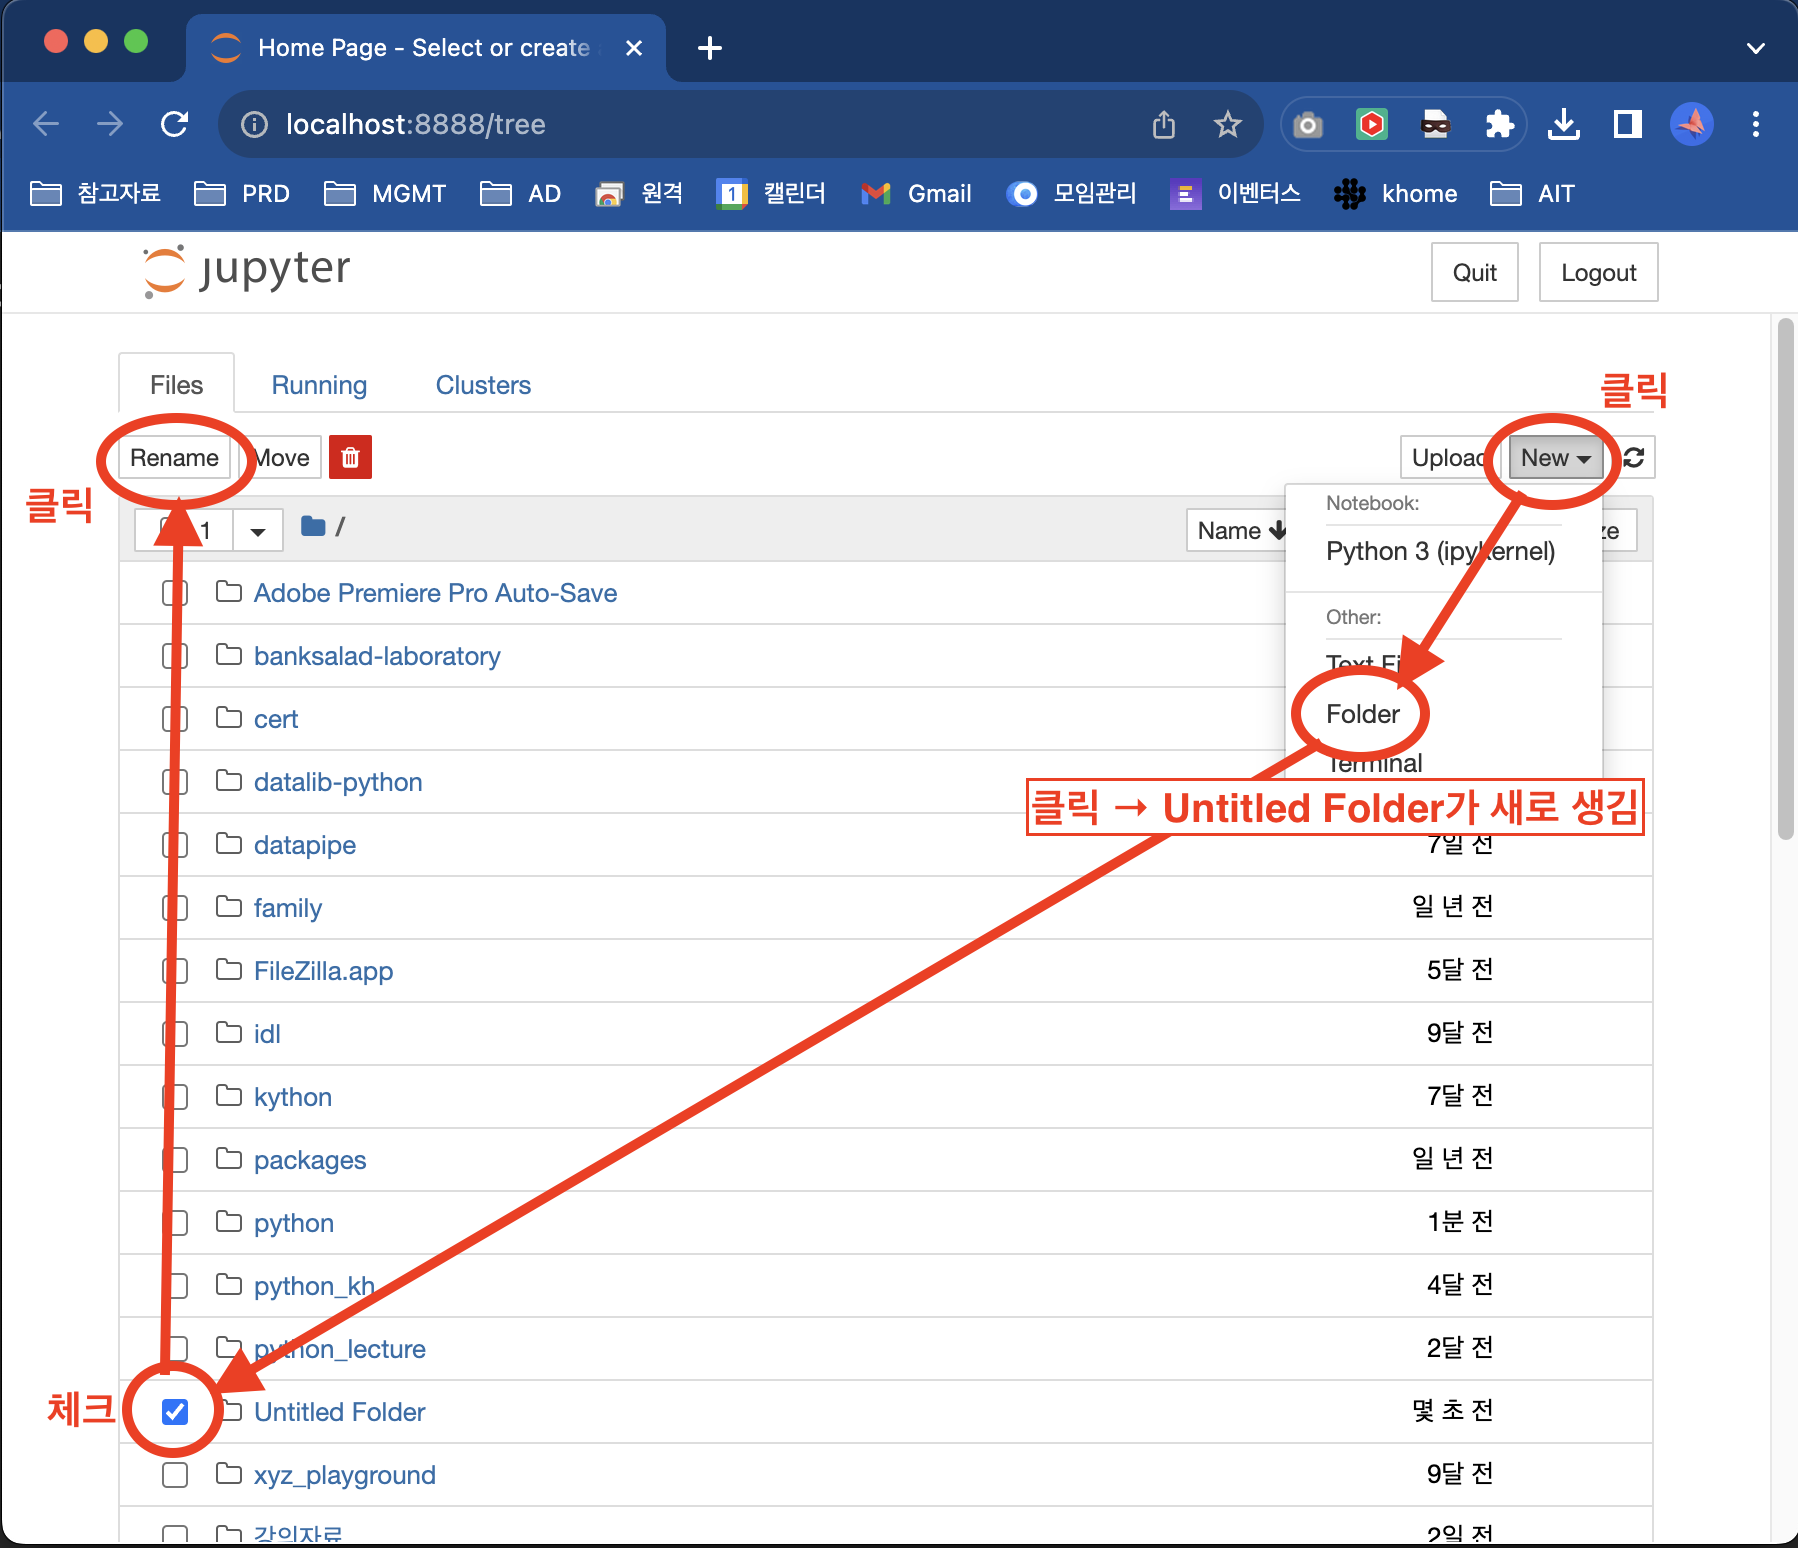Click the root folder breadcrumb icon
1798x1548 pixels.
click(313, 526)
